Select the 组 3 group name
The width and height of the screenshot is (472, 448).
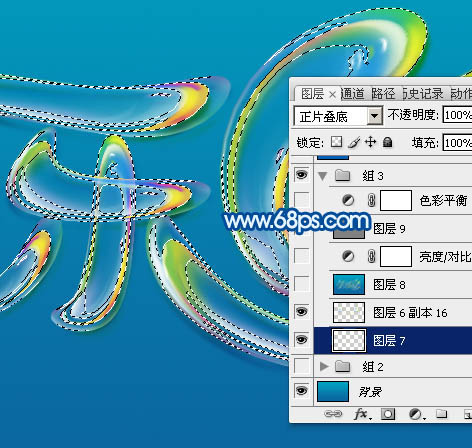pos(373,175)
